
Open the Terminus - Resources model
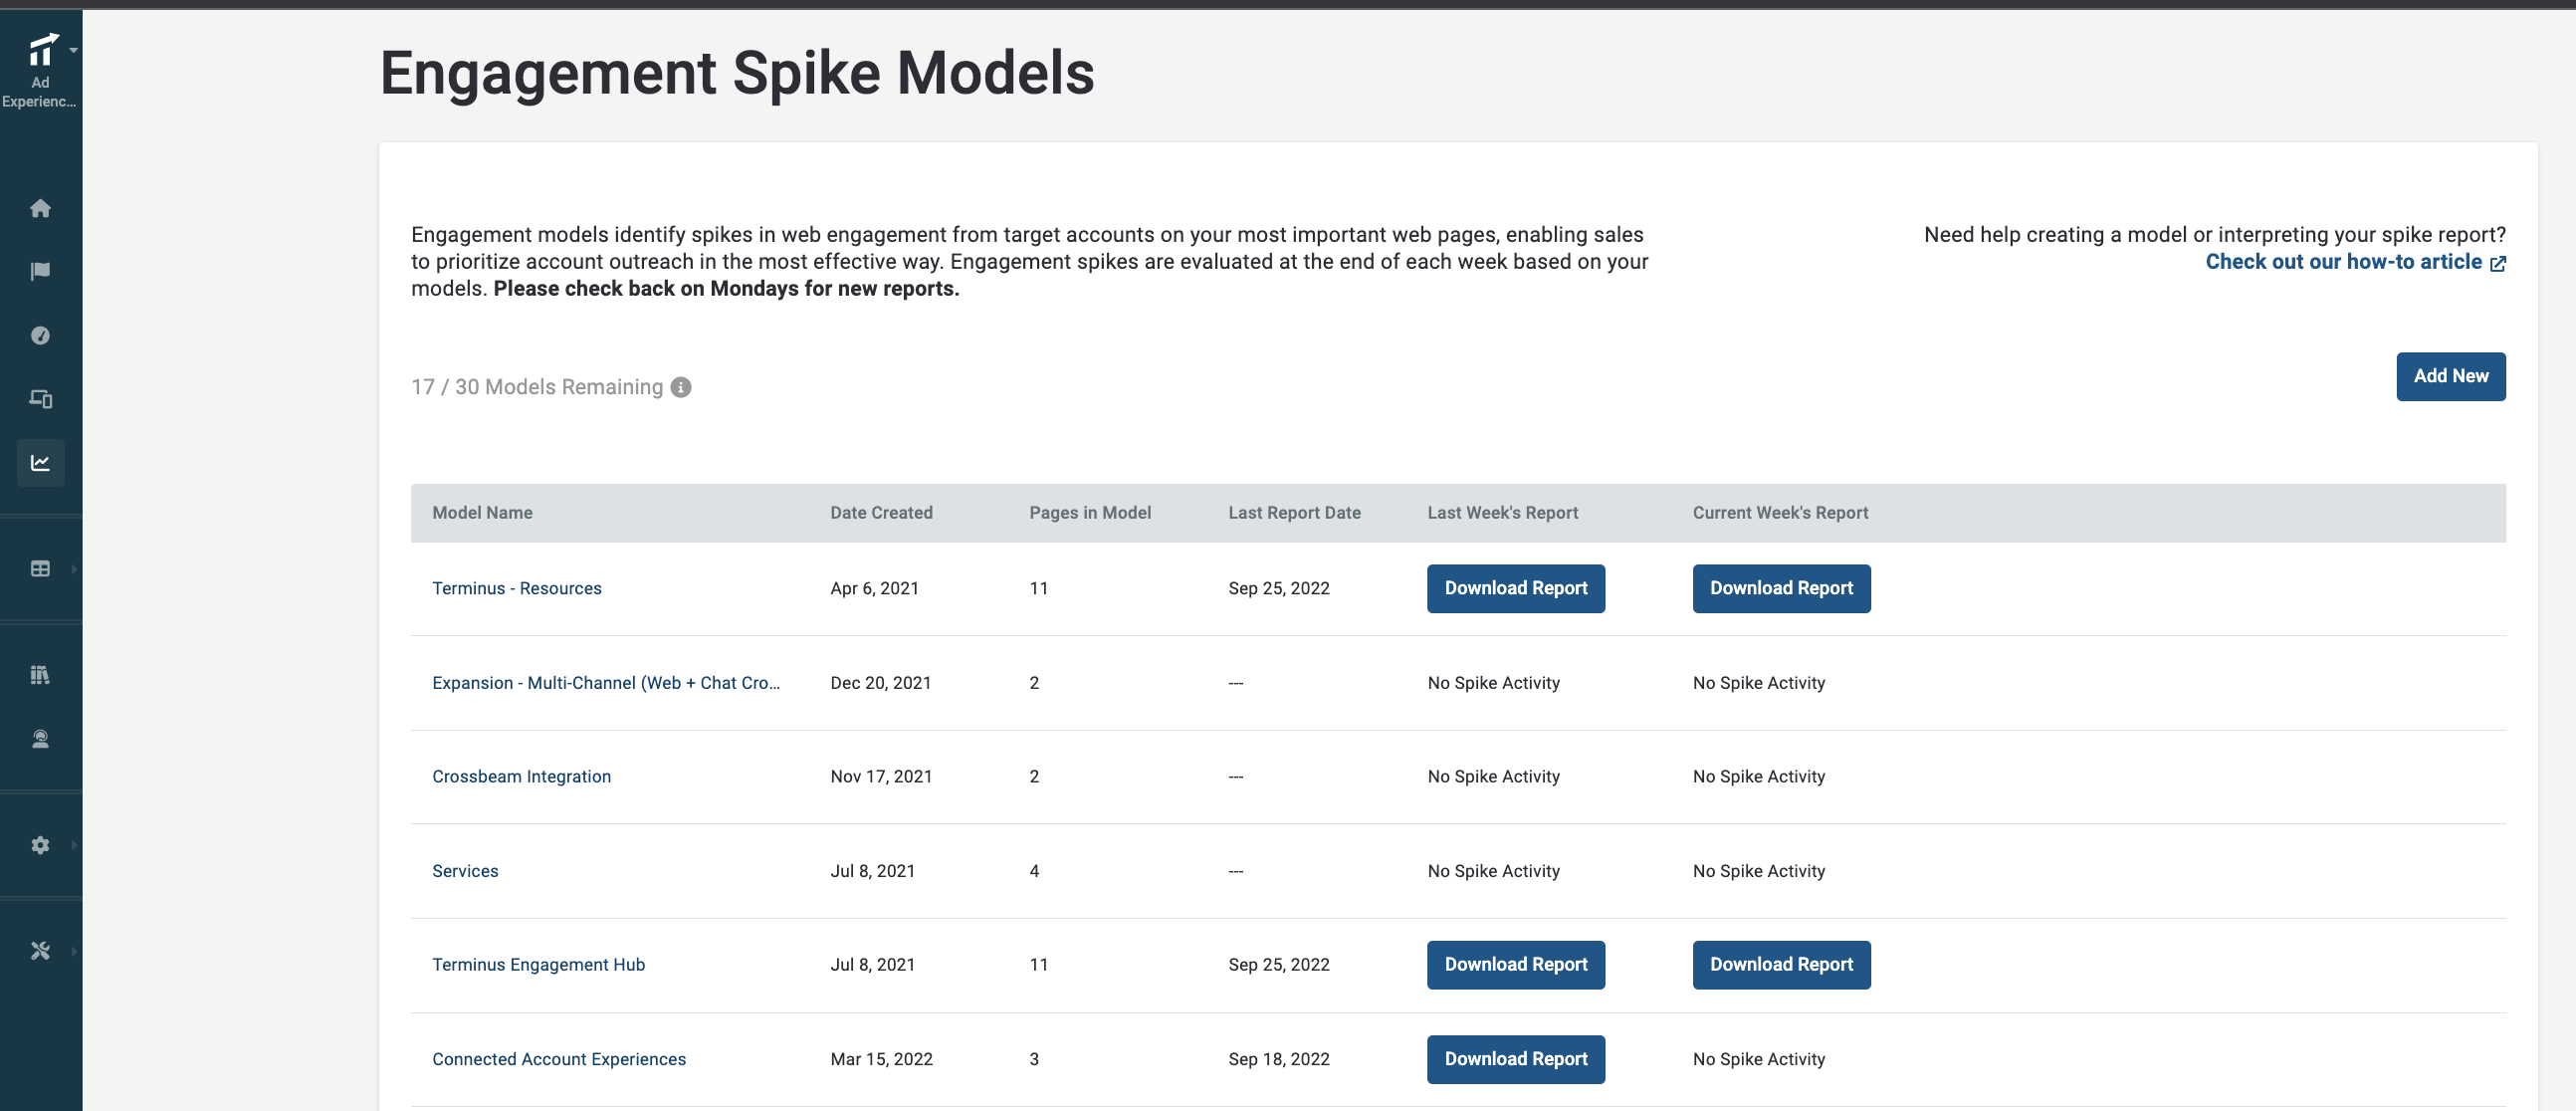pyautogui.click(x=516, y=588)
